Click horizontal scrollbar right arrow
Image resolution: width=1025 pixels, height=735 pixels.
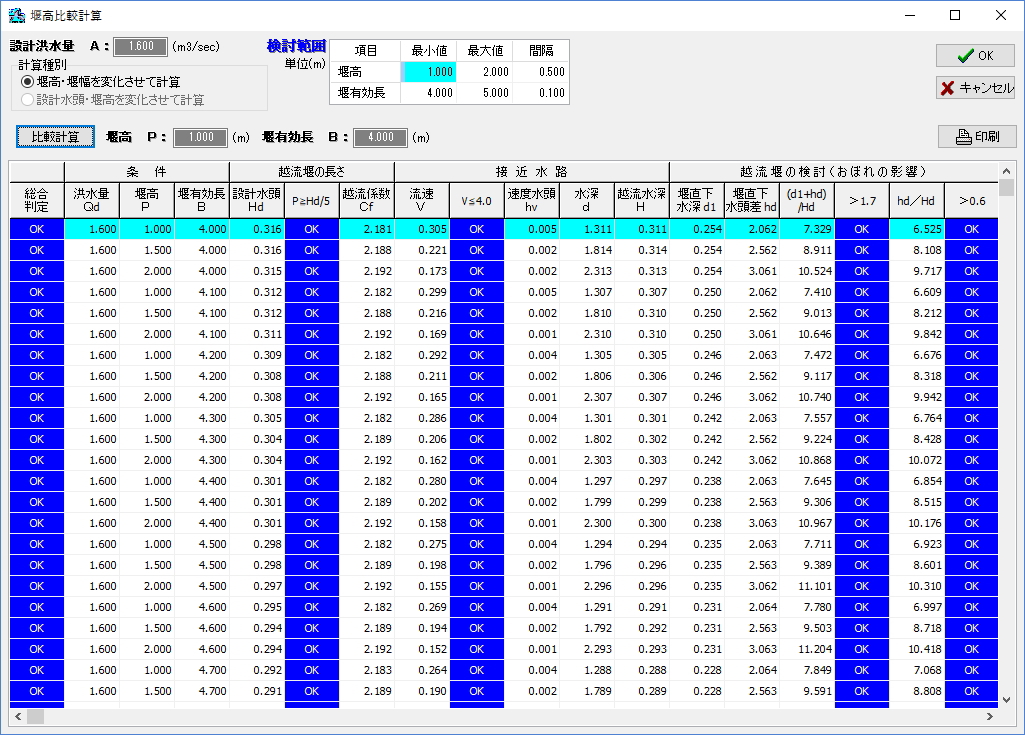coord(990,717)
